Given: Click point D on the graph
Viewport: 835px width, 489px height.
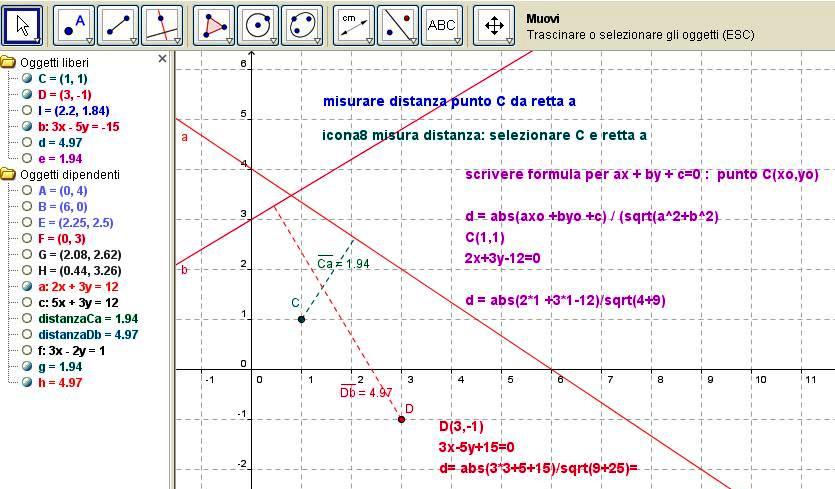Looking at the screenshot, I should coord(402,420).
